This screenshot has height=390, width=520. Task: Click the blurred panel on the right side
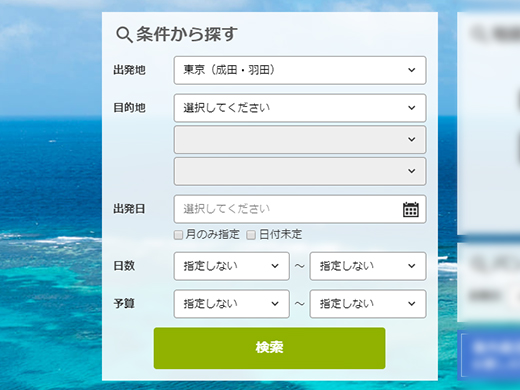(489, 123)
